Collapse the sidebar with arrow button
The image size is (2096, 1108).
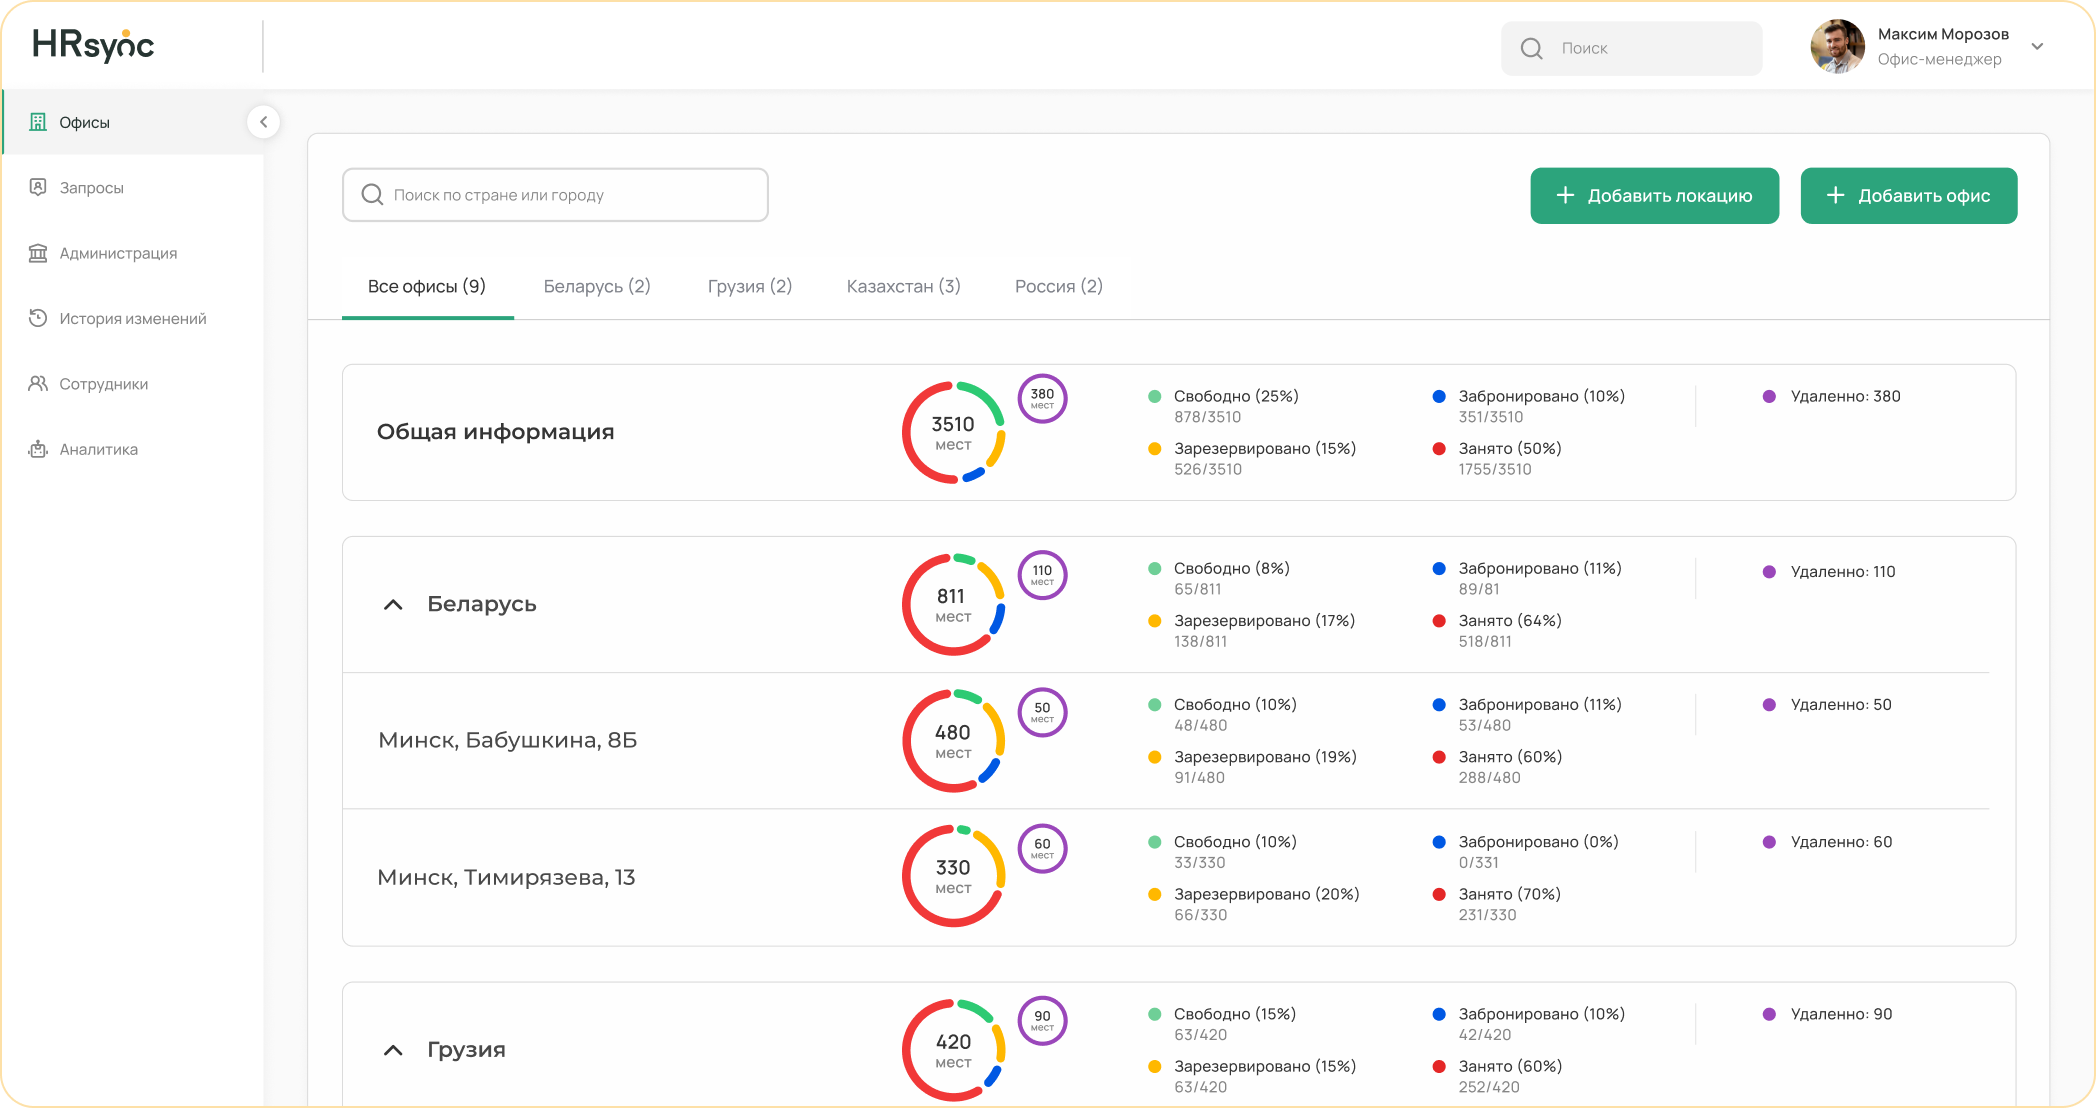(263, 122)
